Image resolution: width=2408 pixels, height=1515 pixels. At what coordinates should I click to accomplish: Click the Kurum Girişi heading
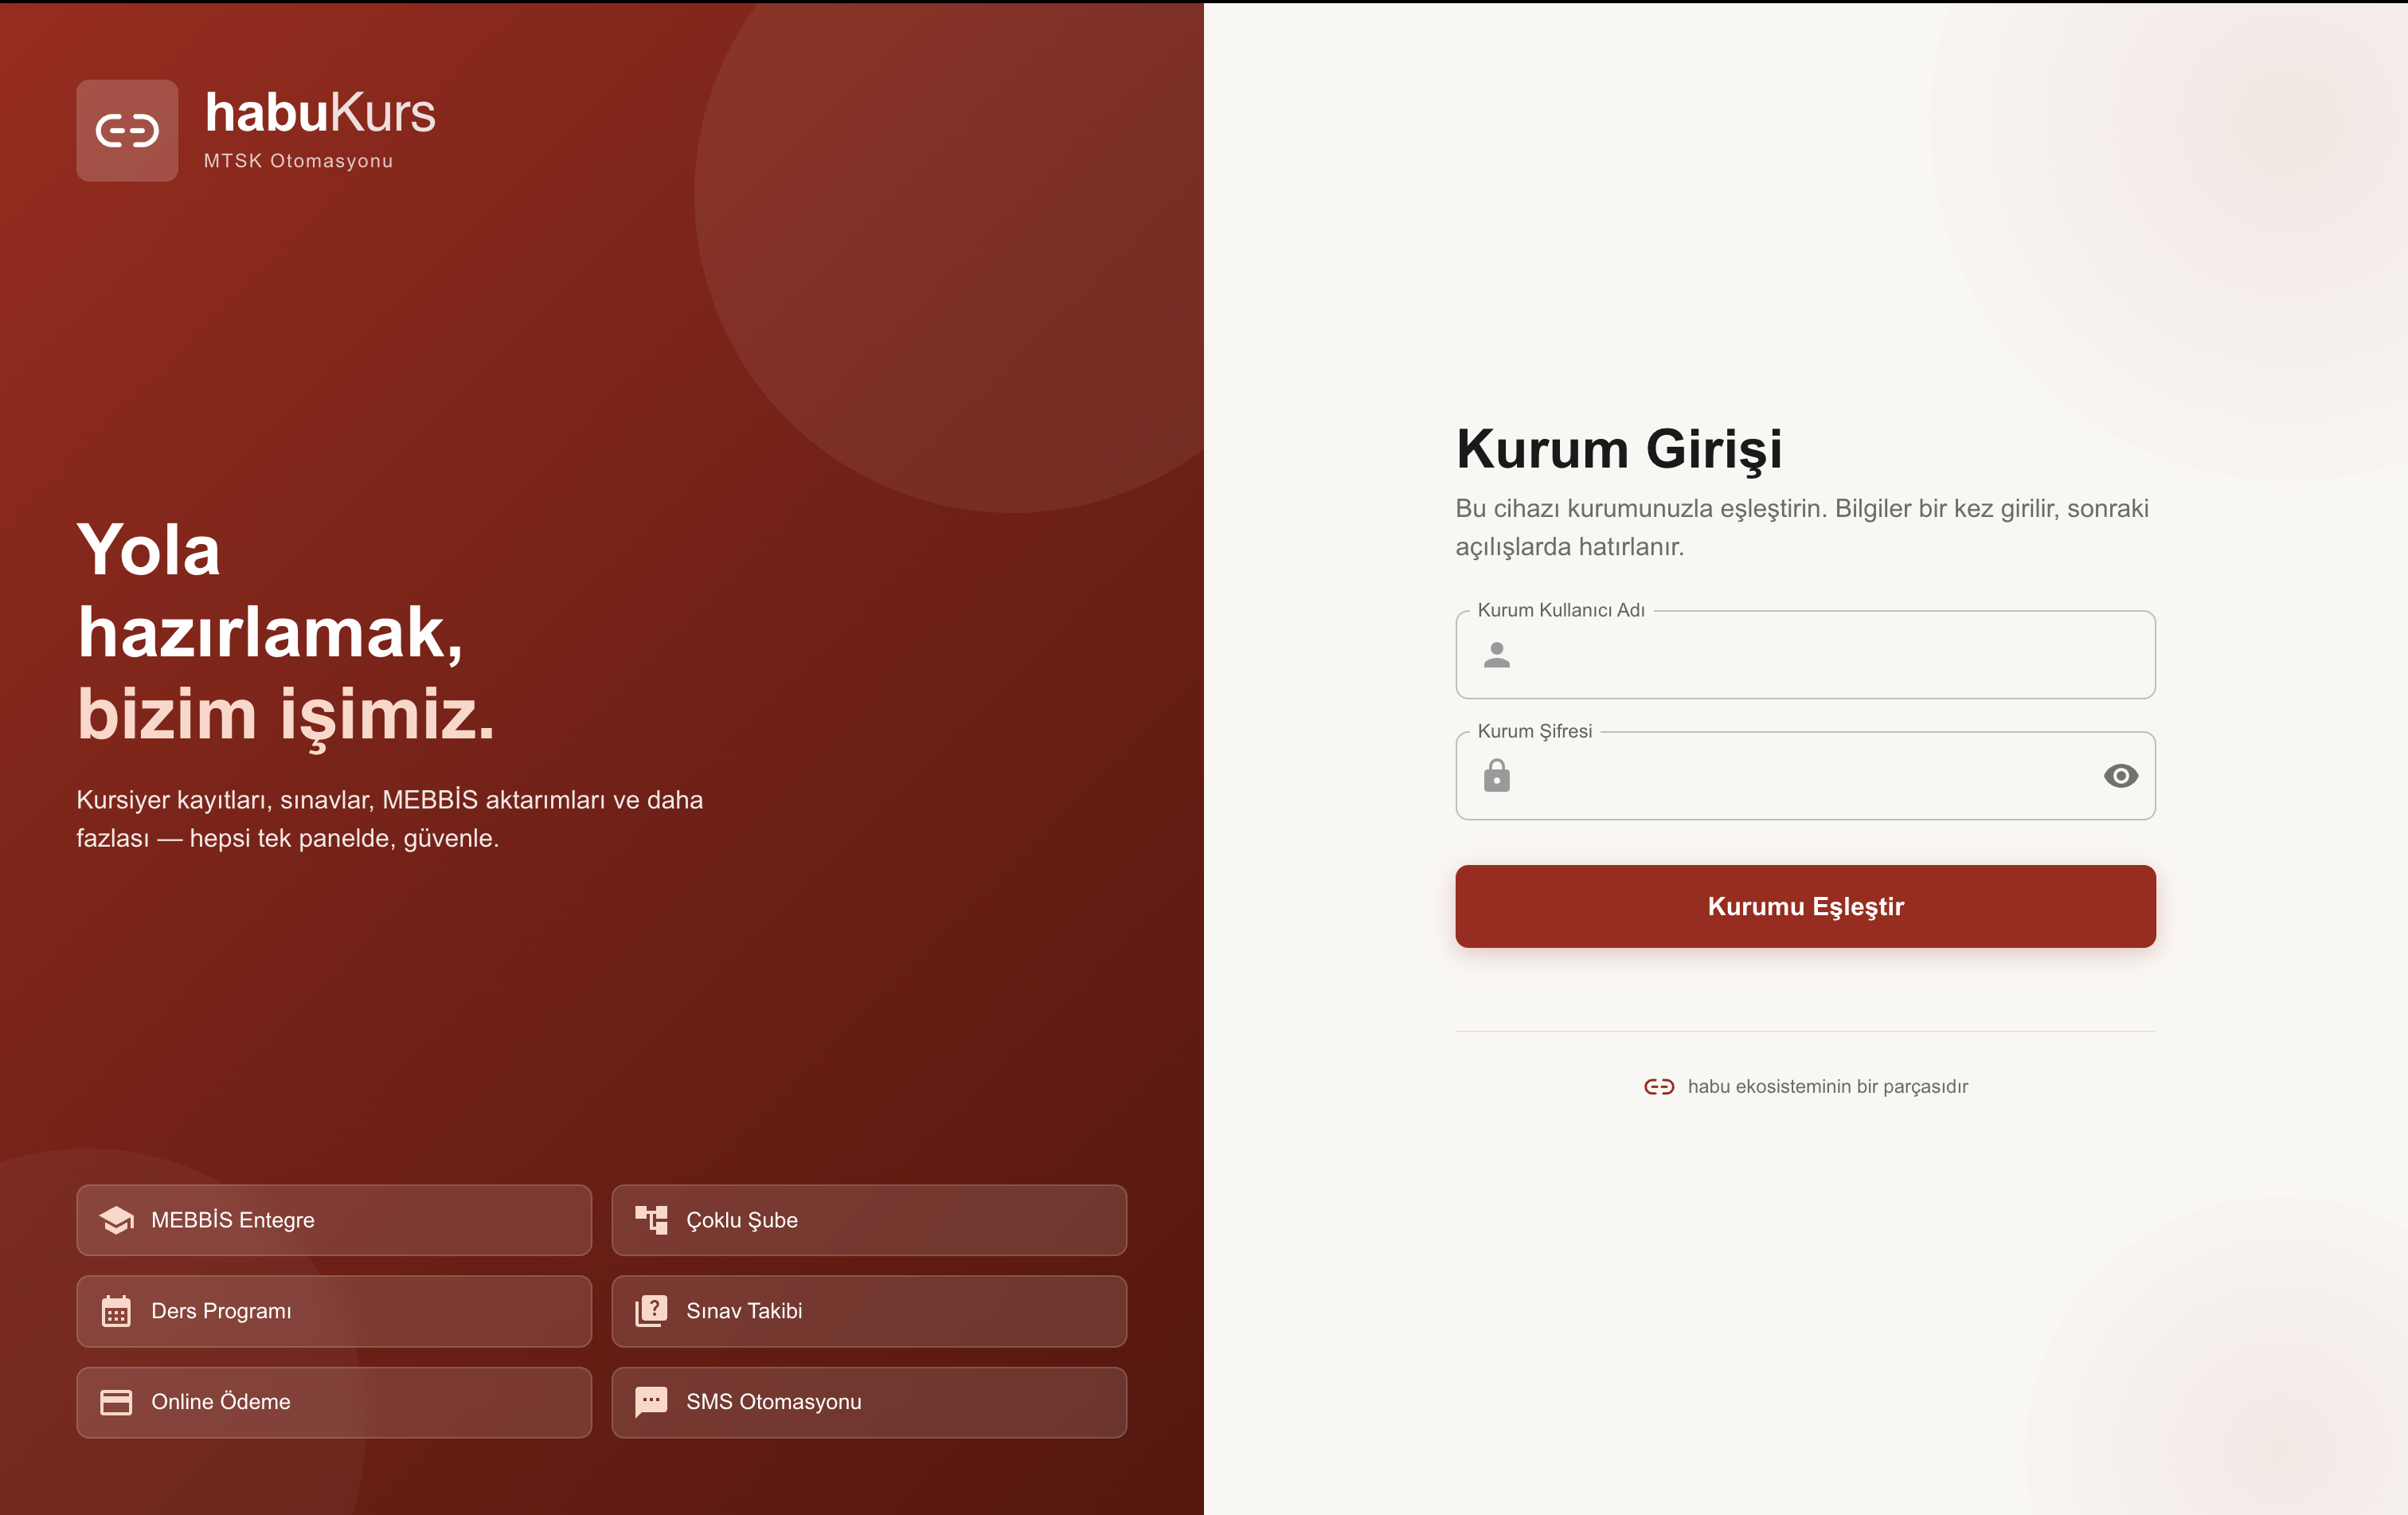[x=1619, y=449]
